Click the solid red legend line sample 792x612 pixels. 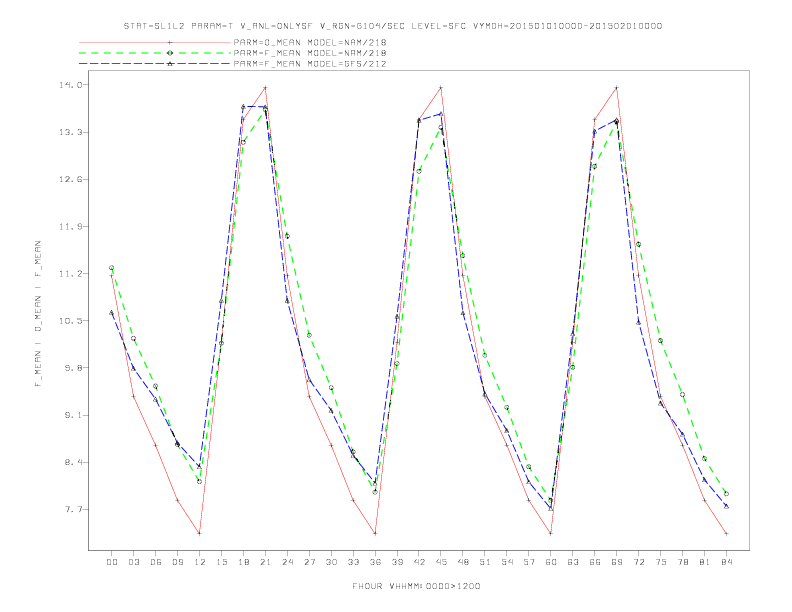click(x=155, y=42)
